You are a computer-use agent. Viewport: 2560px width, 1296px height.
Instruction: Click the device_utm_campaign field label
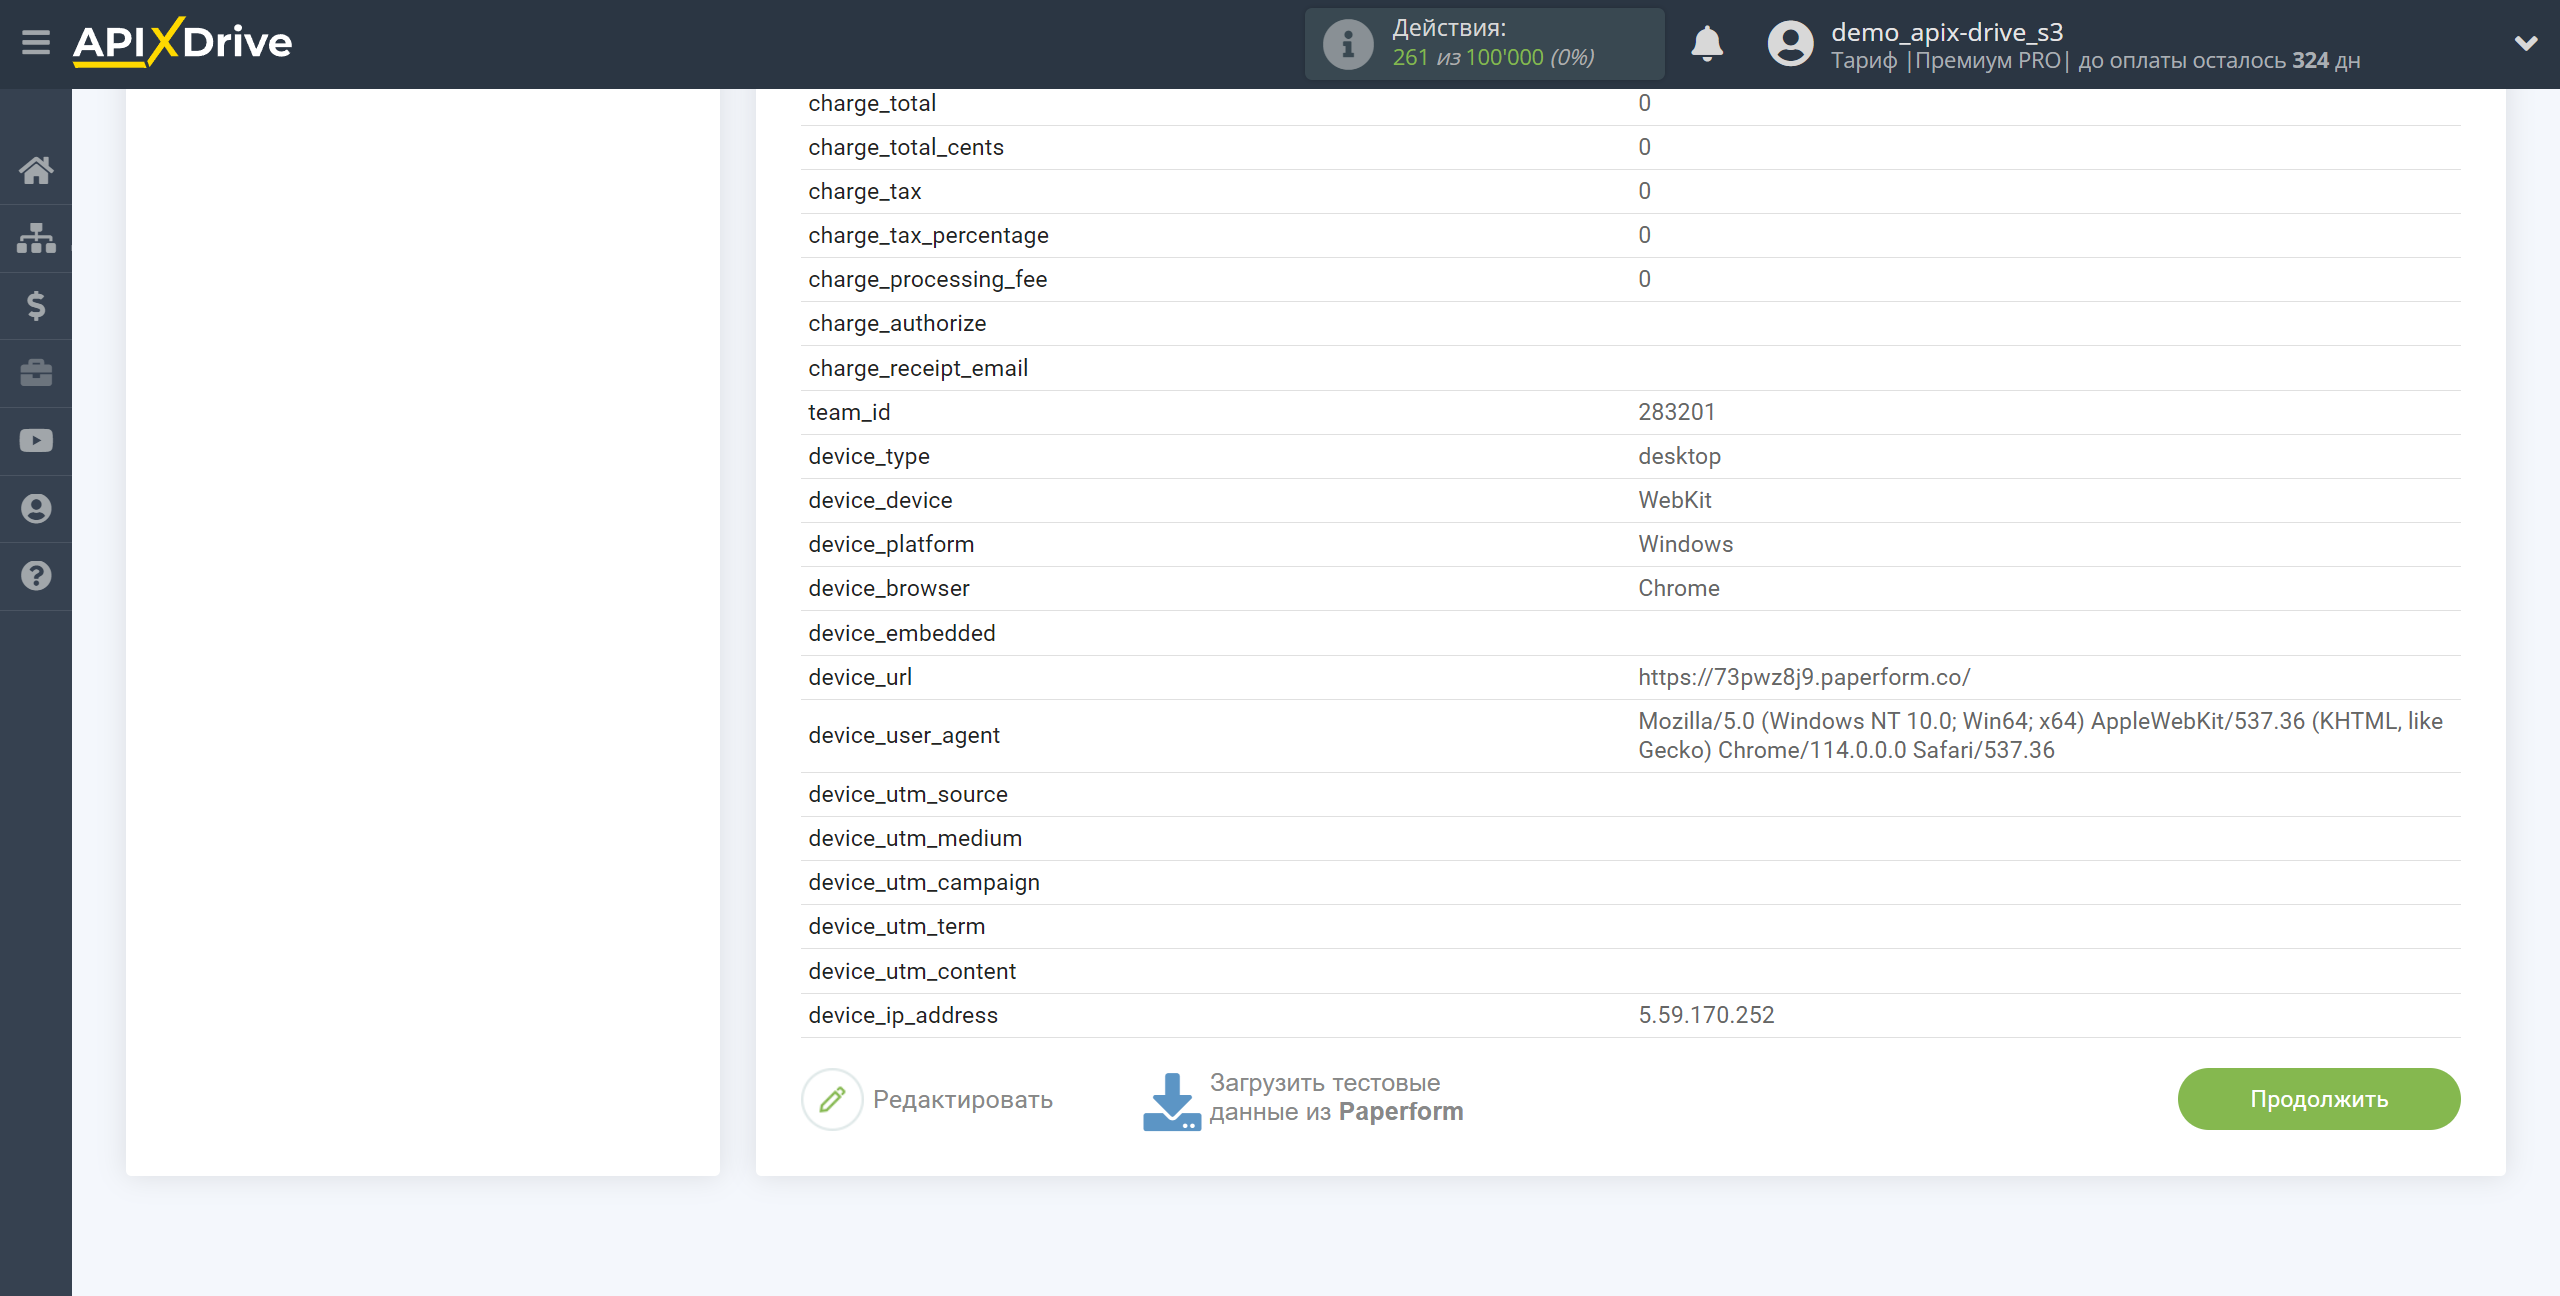pyautogui.click(x=924, y=882)
